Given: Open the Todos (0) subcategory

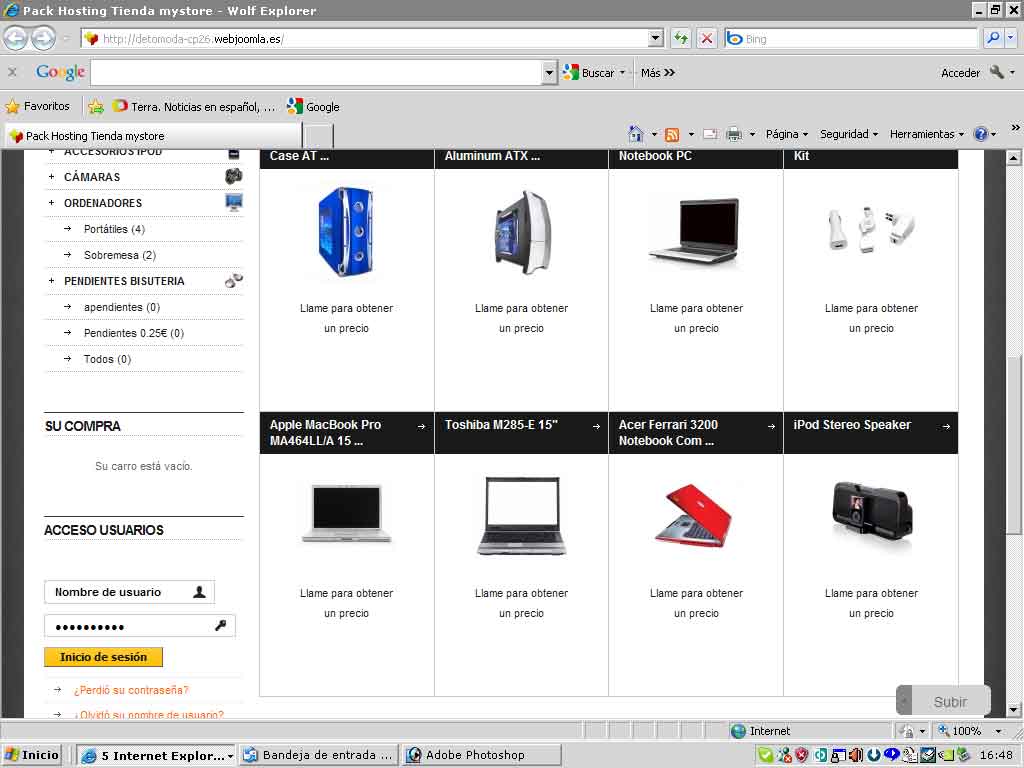Looking at the screenshot, I should (107, 359).
